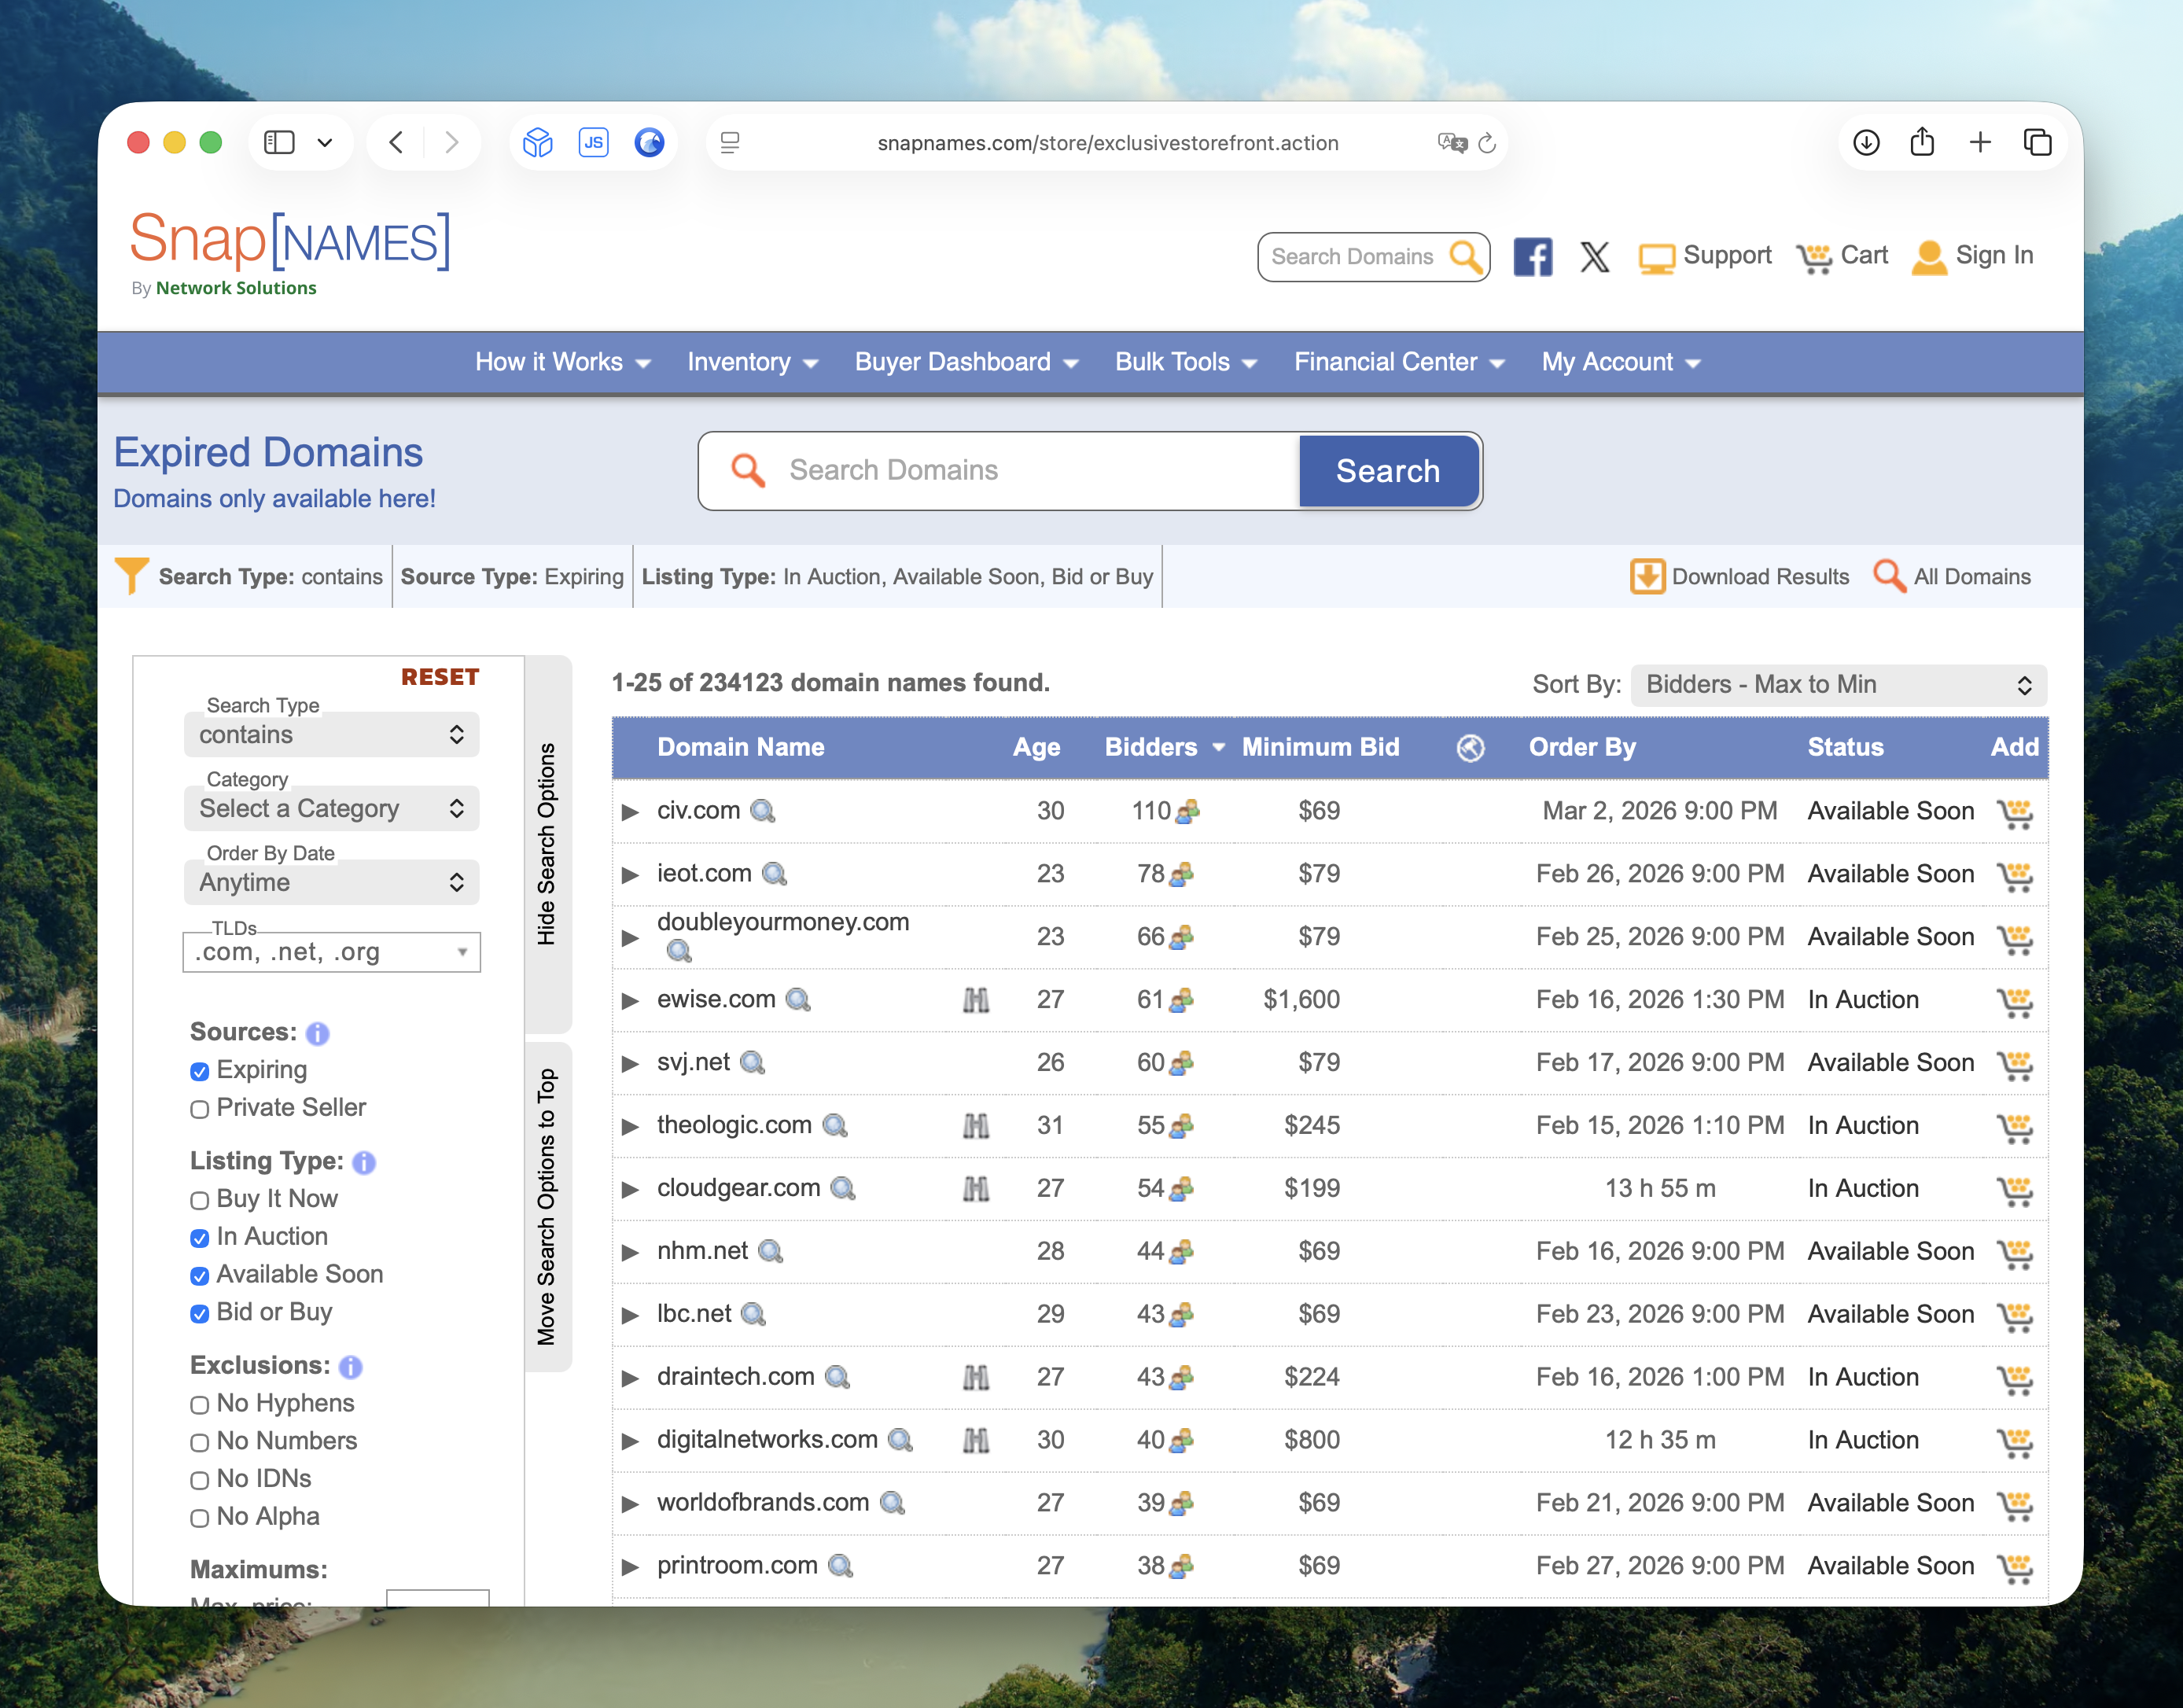
Task: Click the time zone globe icon in the table header
Action: click(1470, 747)
